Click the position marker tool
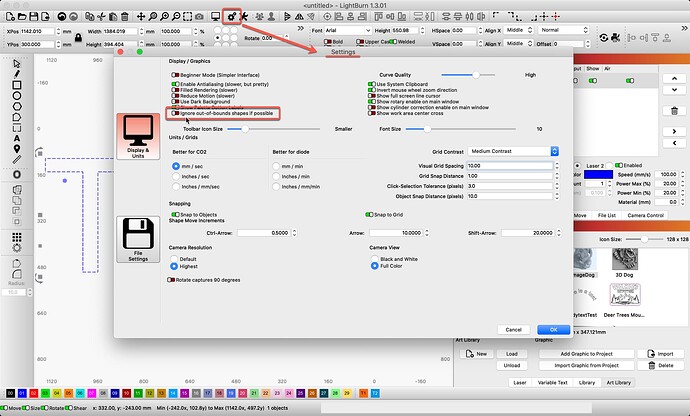690x416 pixels. (17, 160)
